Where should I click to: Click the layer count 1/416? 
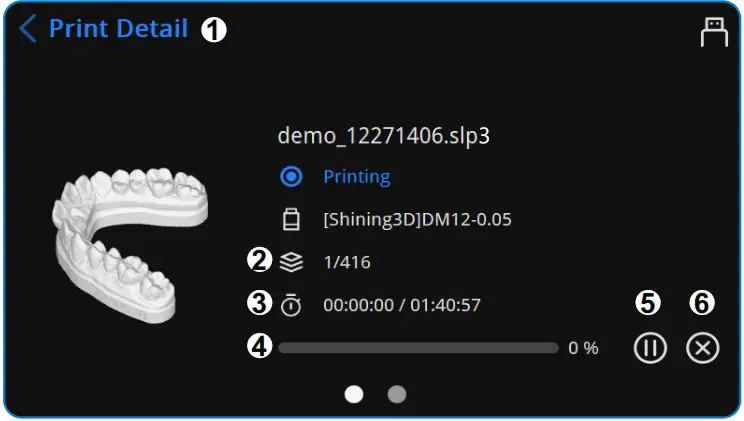pos(347,262)
